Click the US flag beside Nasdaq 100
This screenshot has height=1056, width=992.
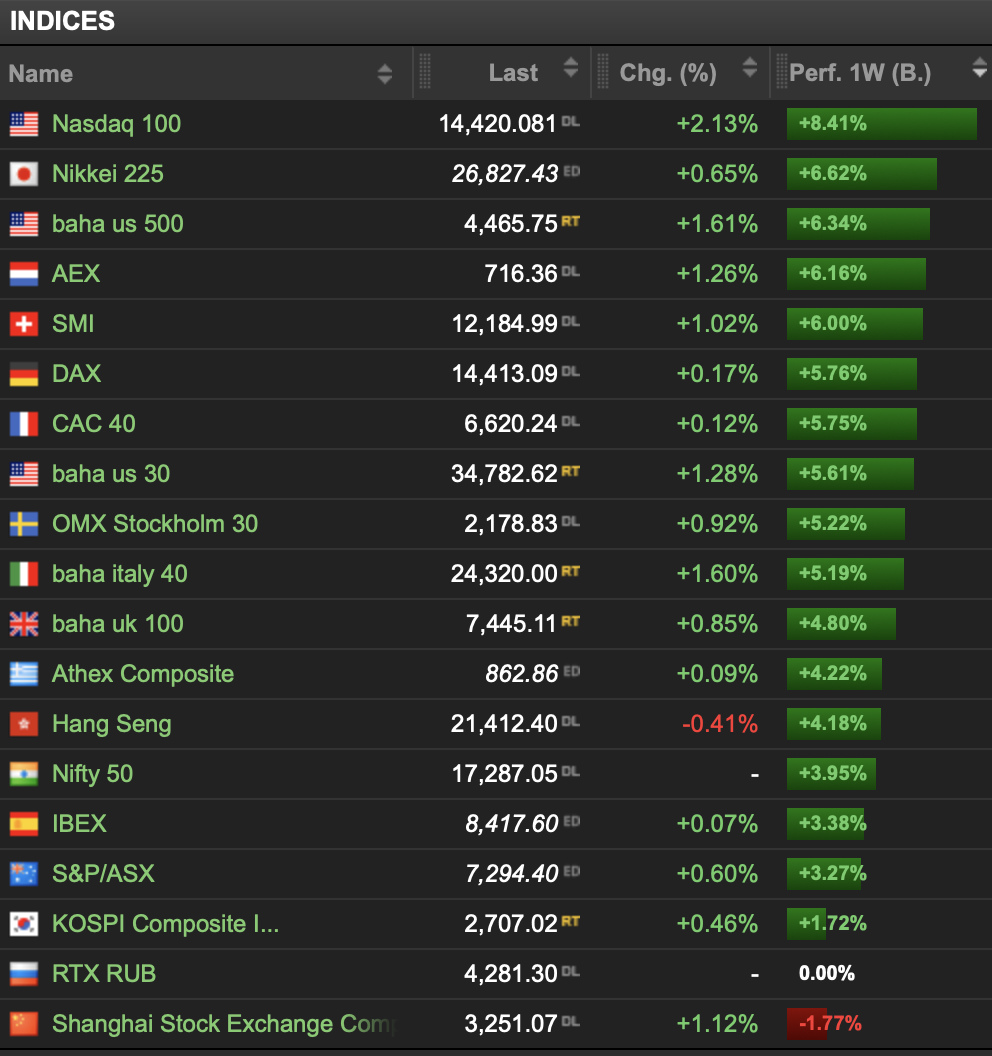(24, 124)
